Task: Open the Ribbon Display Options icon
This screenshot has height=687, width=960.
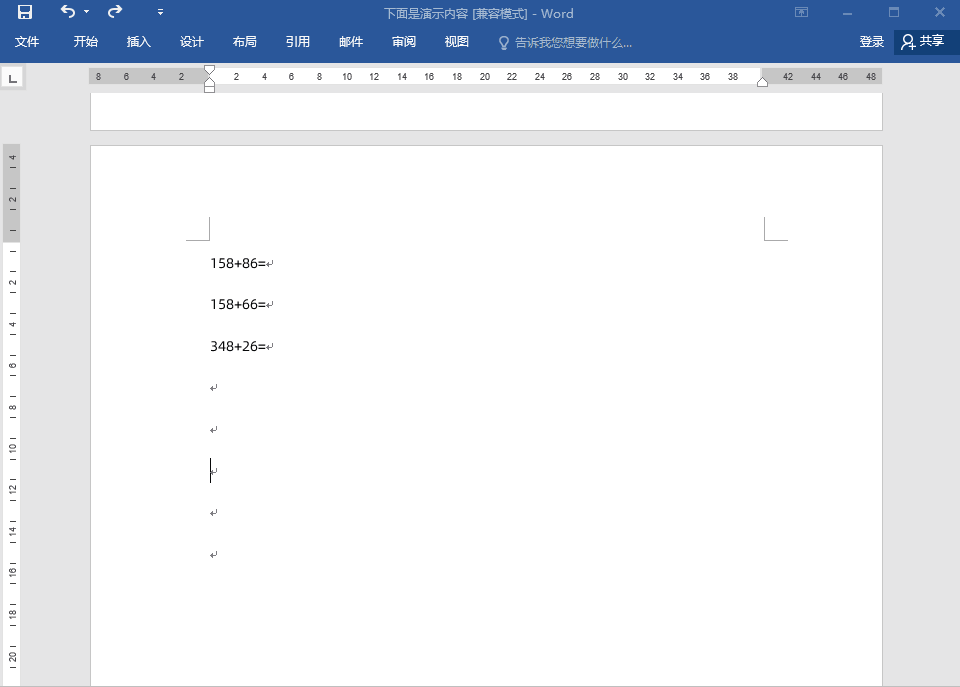Action: pyautogui.click(x=801, y=13)
